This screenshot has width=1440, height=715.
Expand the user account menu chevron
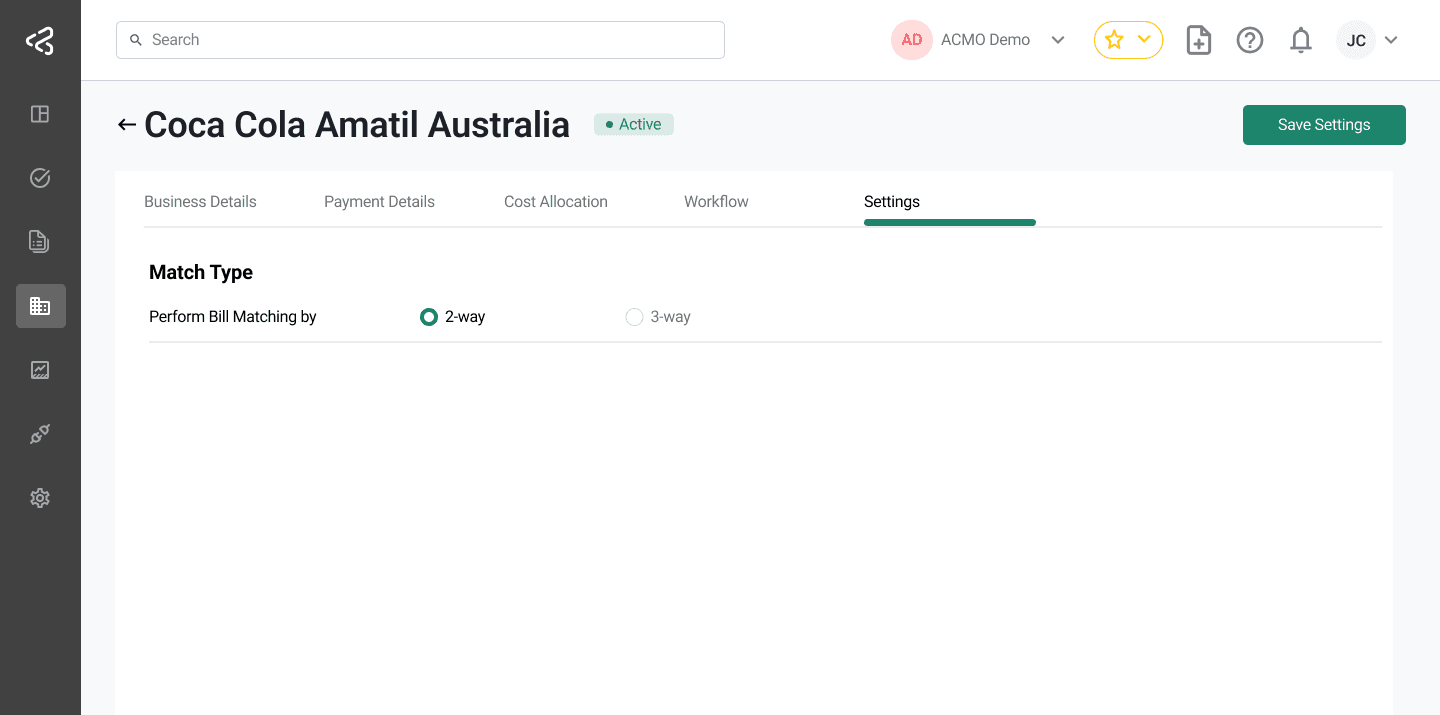point(1391,40)
